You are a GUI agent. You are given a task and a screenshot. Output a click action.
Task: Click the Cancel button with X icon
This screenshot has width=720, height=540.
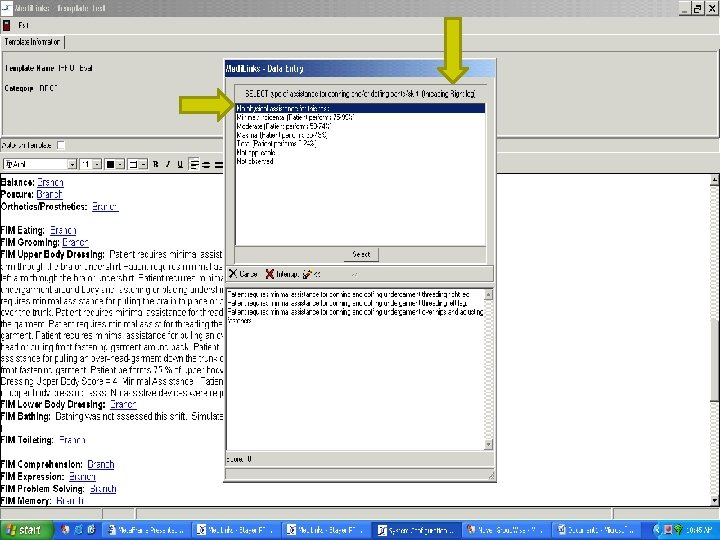(x=244, y=274)
